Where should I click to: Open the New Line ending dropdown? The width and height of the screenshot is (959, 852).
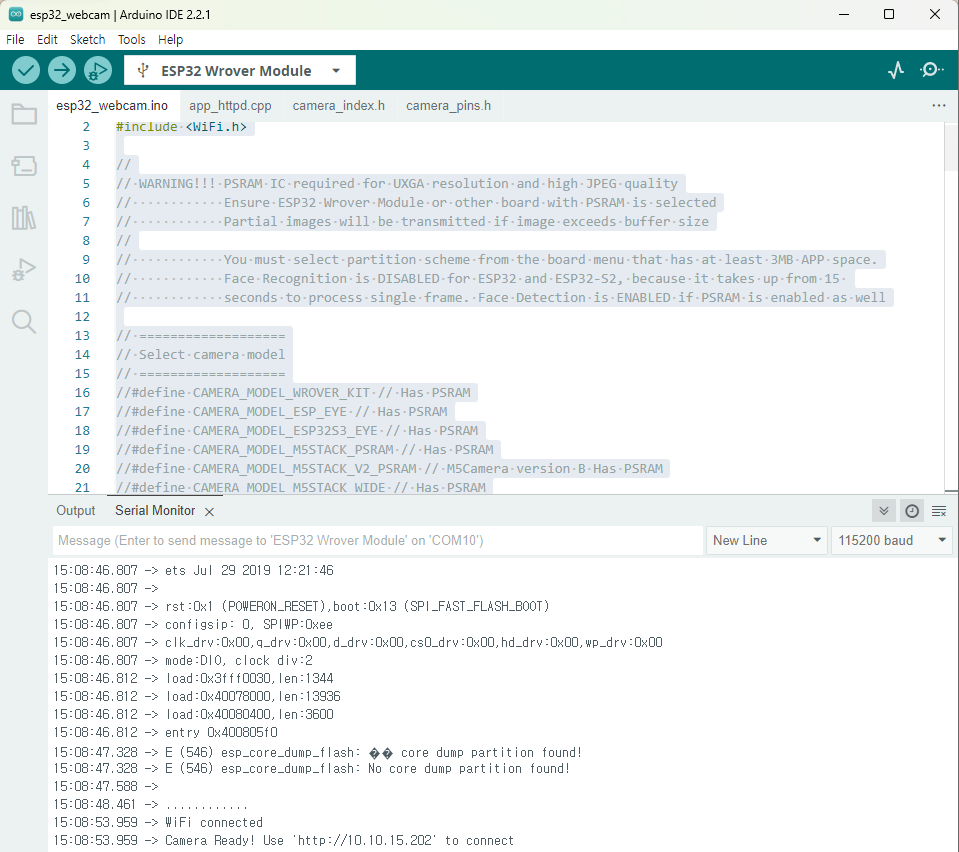[x=766, y=540]
